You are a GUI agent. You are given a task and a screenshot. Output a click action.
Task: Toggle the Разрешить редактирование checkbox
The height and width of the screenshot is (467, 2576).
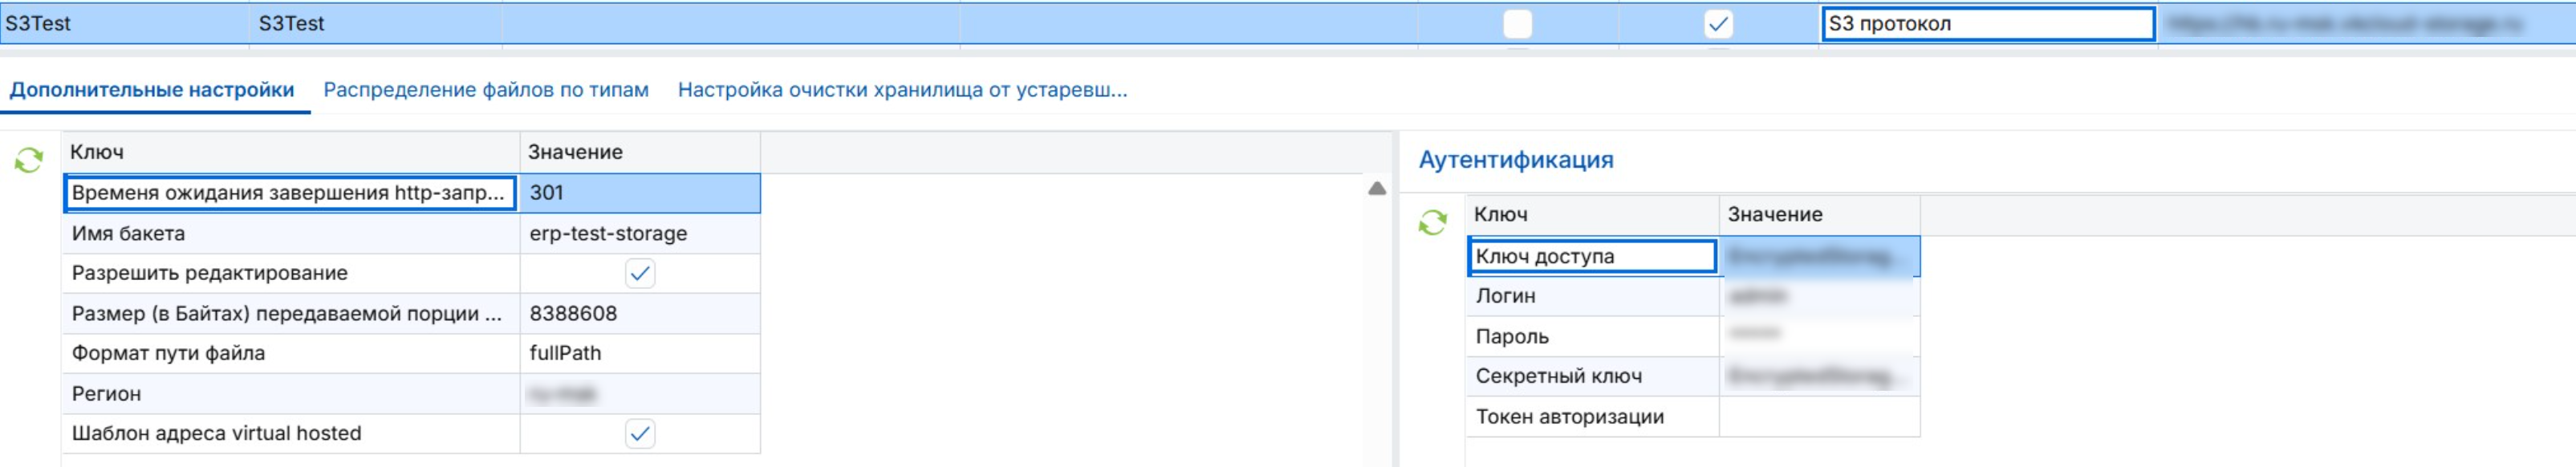(639, 273)
